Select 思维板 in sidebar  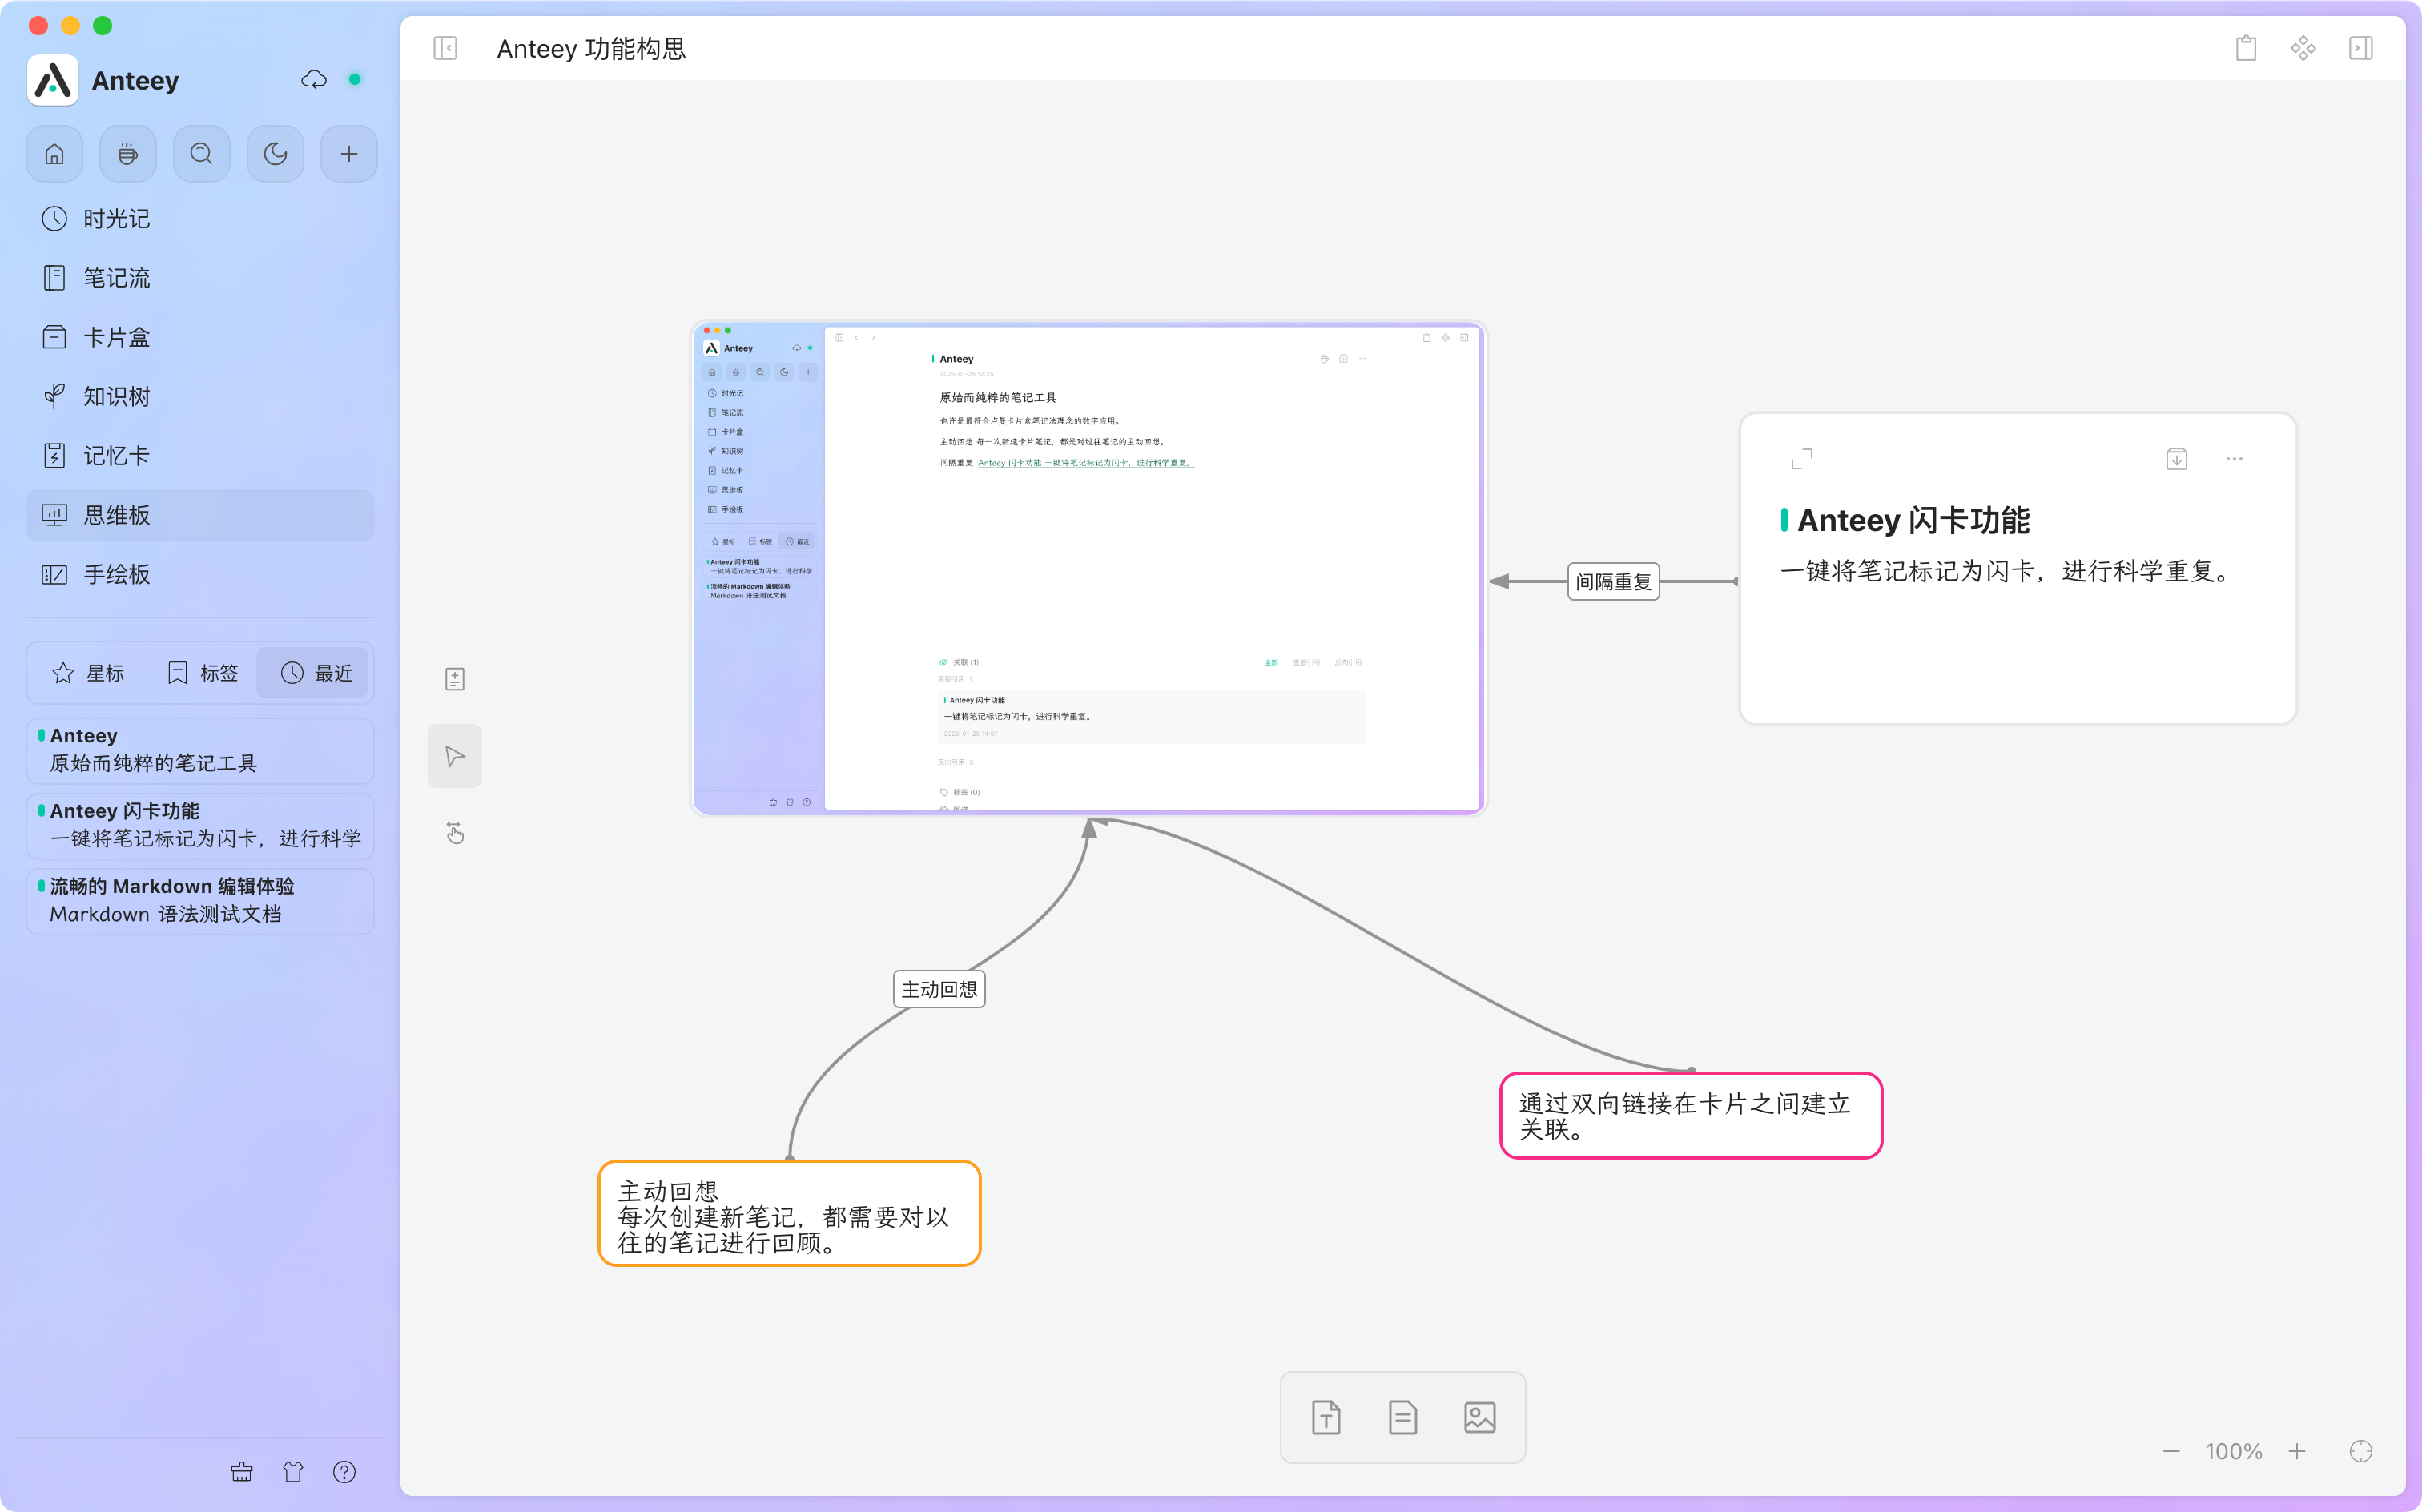[200, 515]
